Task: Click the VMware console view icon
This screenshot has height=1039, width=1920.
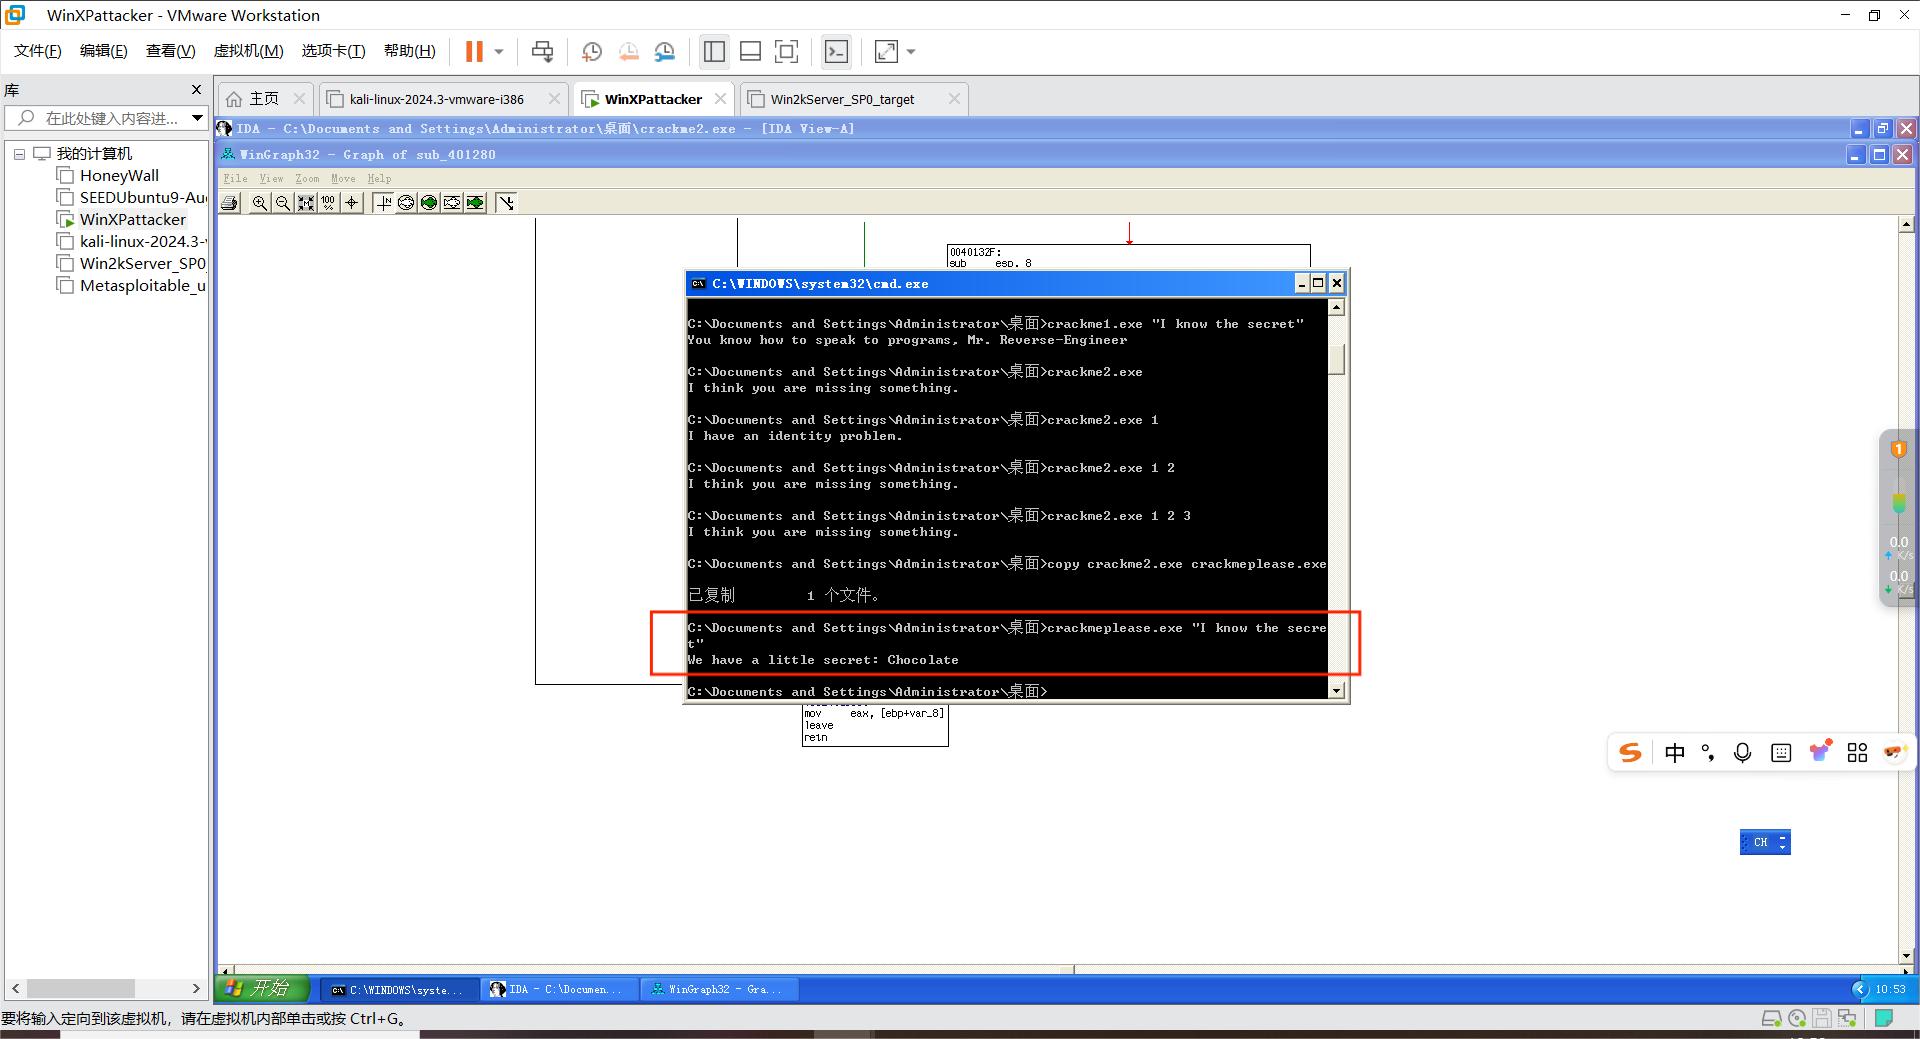Action: [x=836, y=51]
